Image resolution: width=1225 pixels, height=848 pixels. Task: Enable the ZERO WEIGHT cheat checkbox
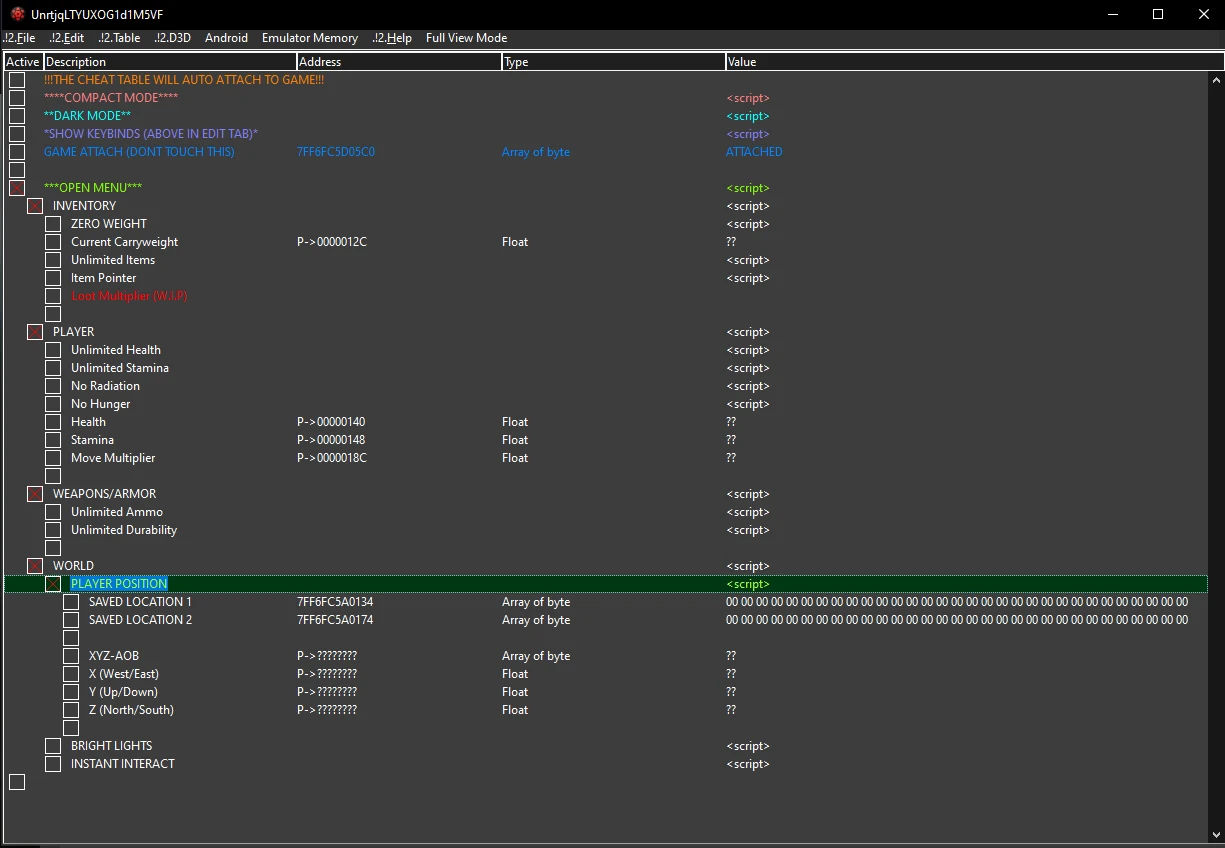click(53, 224)
